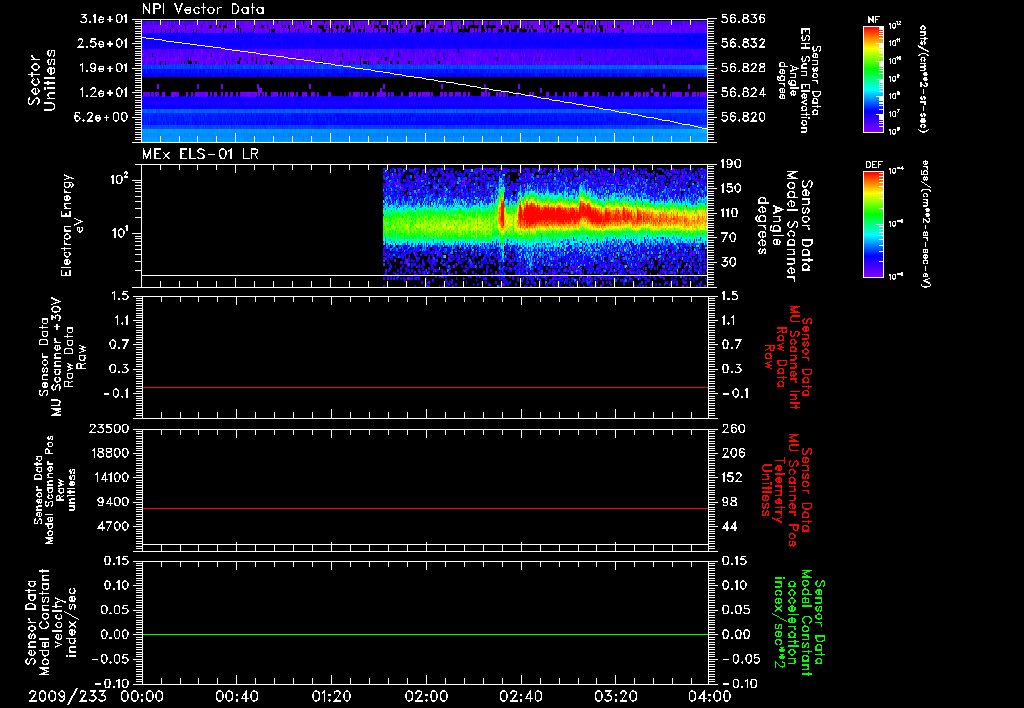The image size is (1024, 708).
Task: Click the red 'MU Scanner Pos Telemetry' title
Action: [x=786, y=490]
